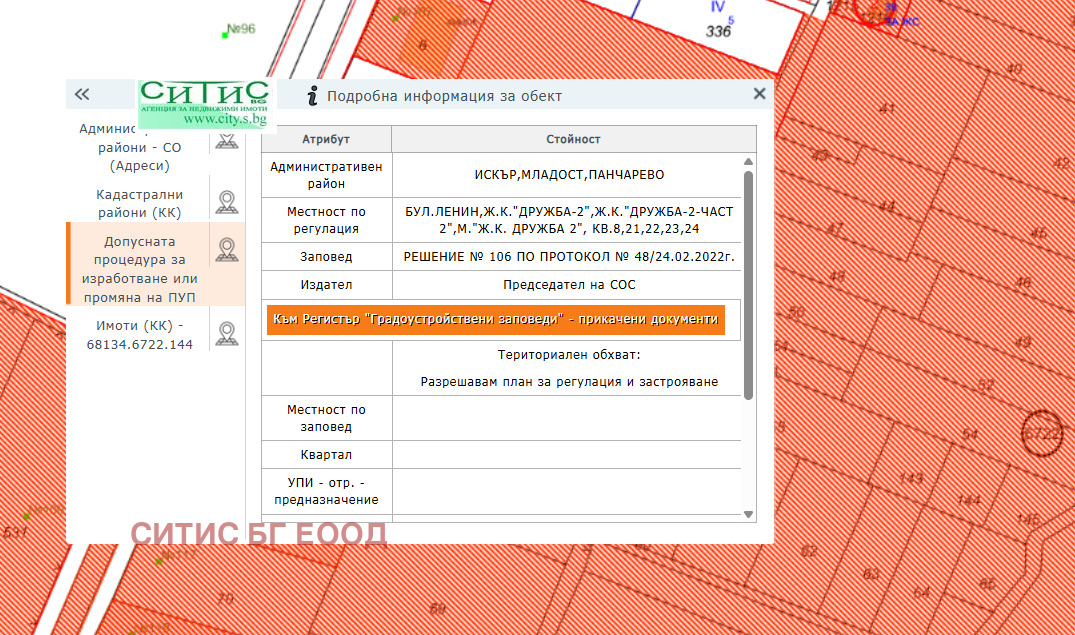
Task: Select the Имоти (КК) - 68134.6722.144 tab
Action: click(139, 335)
